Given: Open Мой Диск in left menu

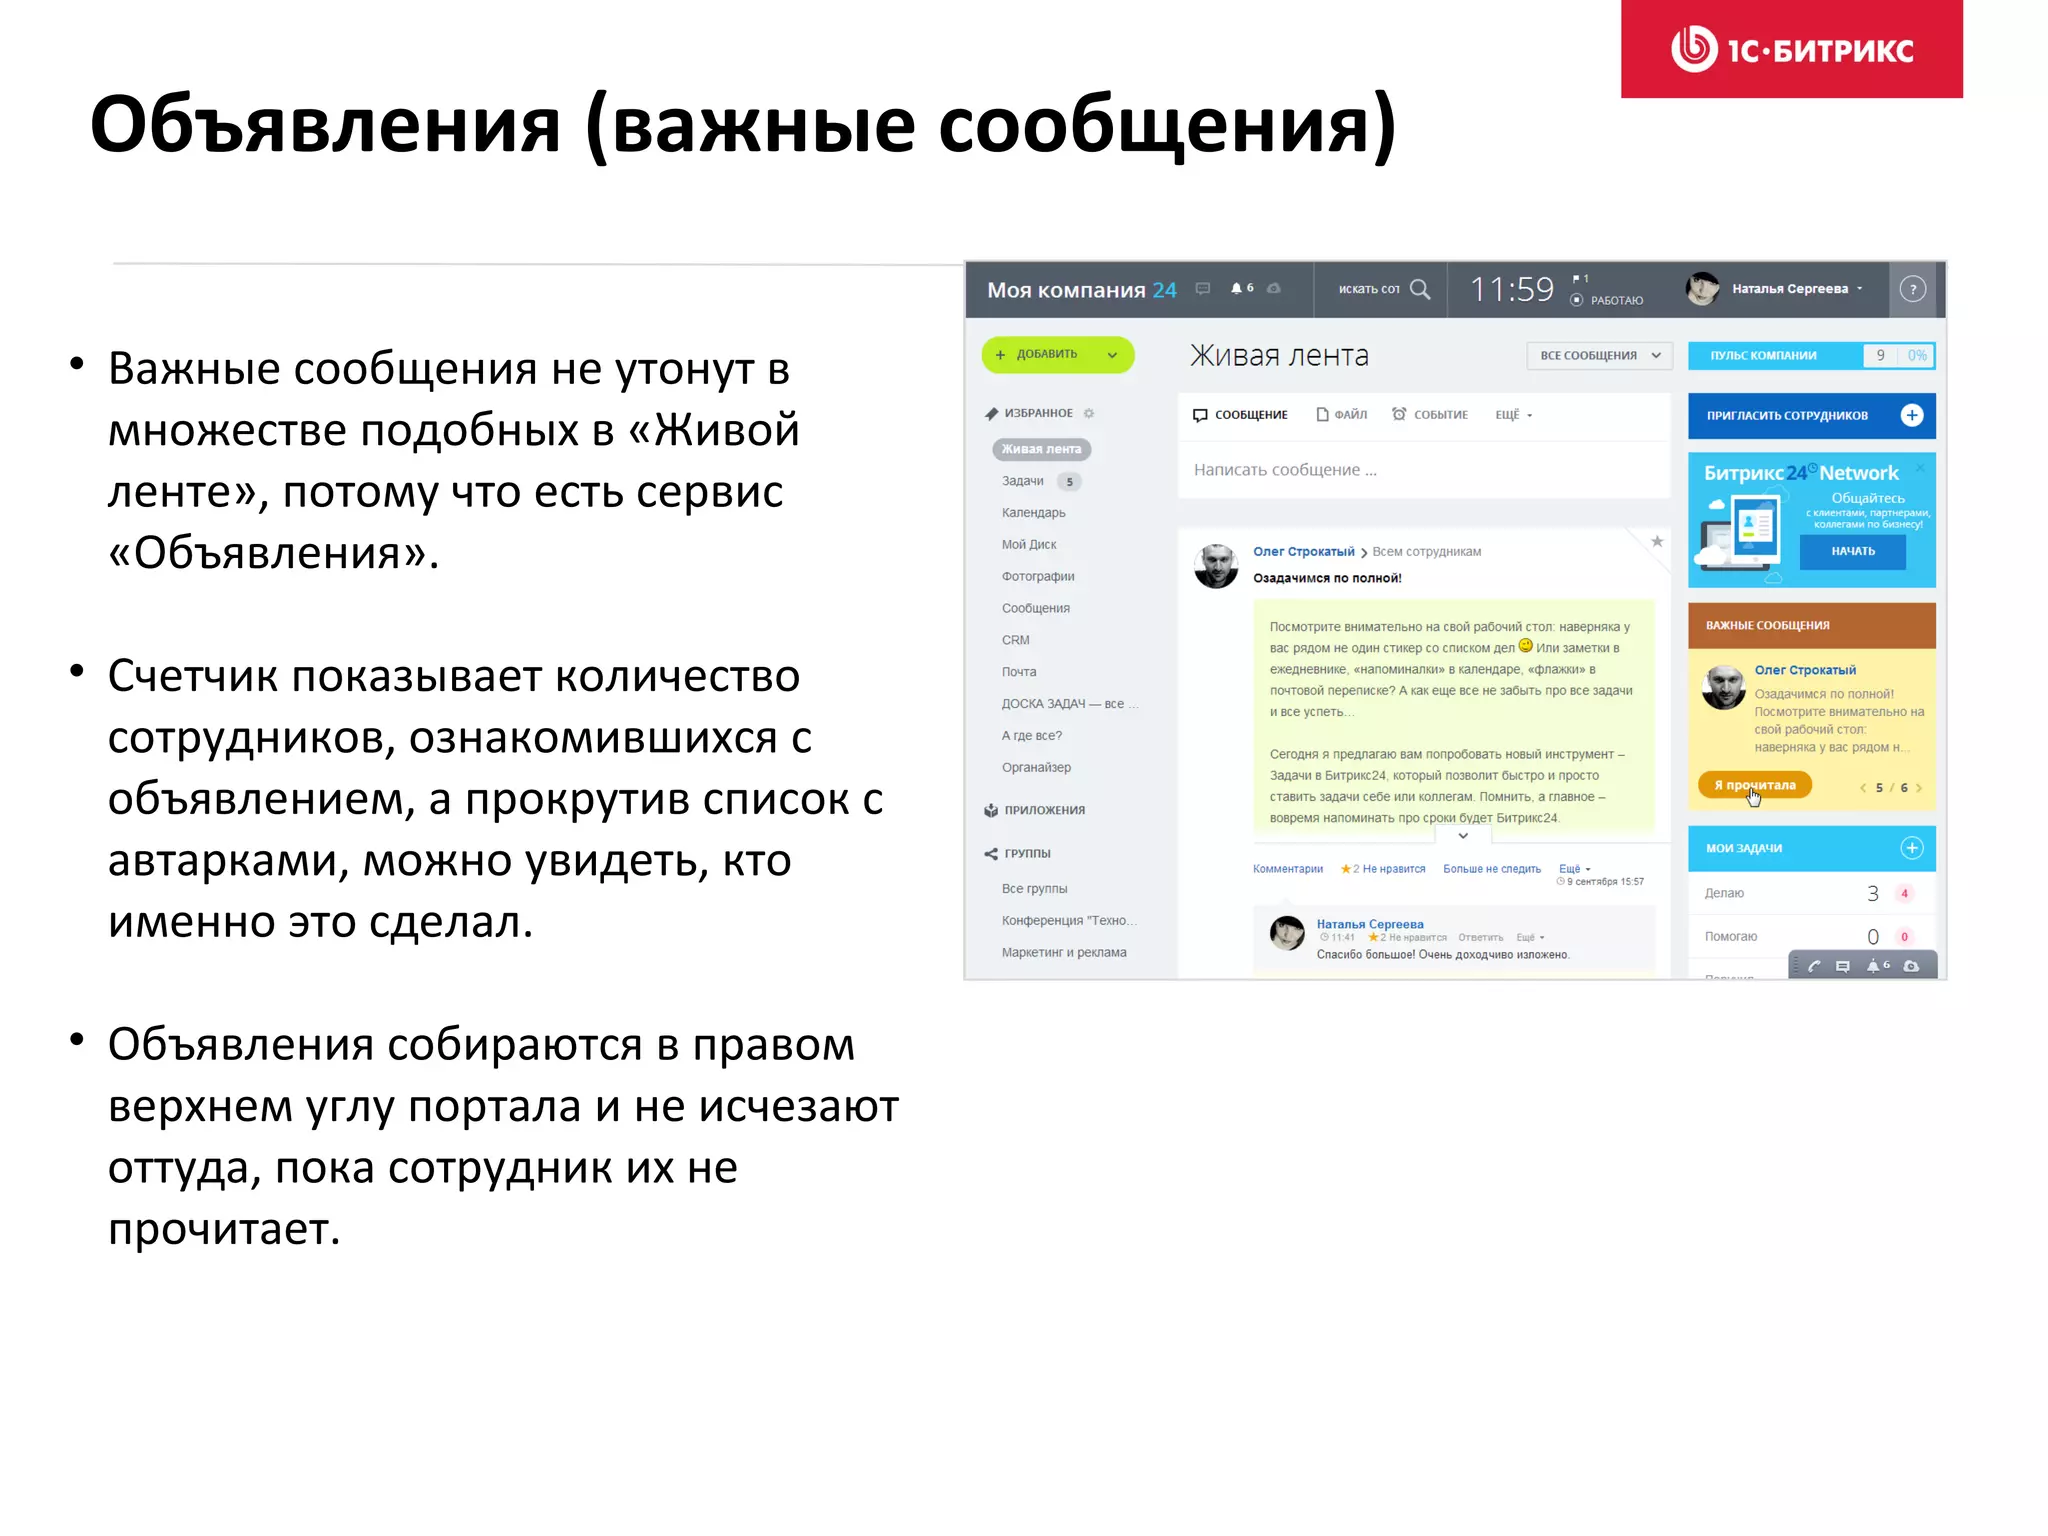Looking at the screenshot, I should (1028, 545).
